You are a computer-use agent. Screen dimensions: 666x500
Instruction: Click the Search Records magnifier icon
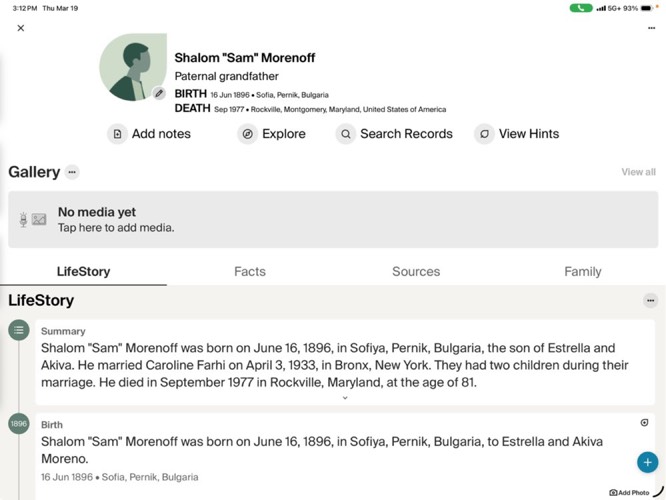345,134
